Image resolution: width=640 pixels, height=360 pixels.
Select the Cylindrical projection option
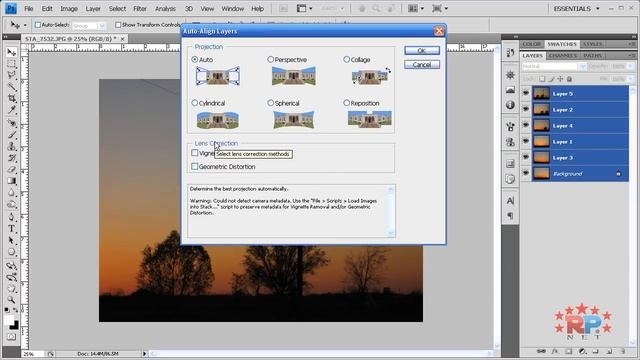(x=195, y=103)
